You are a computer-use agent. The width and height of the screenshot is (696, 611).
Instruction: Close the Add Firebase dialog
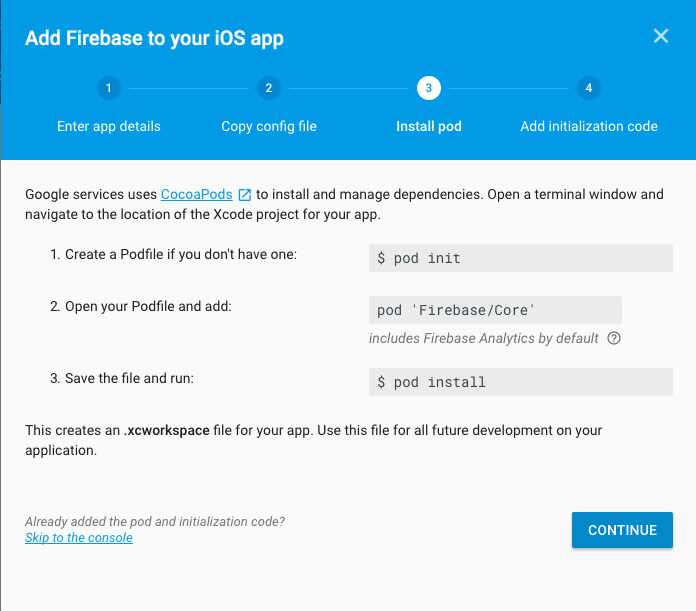(x=660, y=37)
